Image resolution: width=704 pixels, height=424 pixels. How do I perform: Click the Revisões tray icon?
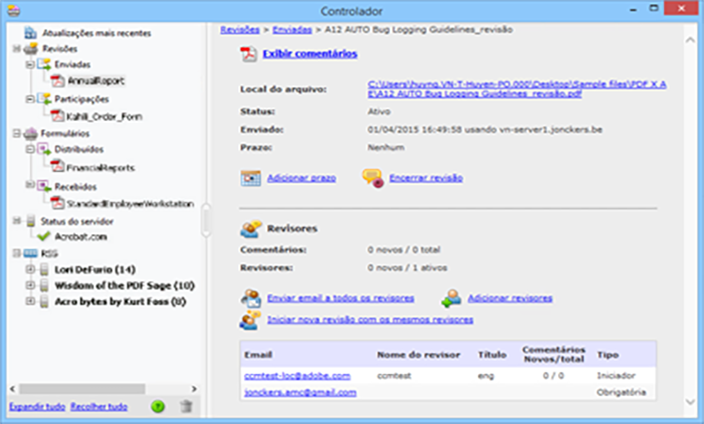(x=31, y=49)
